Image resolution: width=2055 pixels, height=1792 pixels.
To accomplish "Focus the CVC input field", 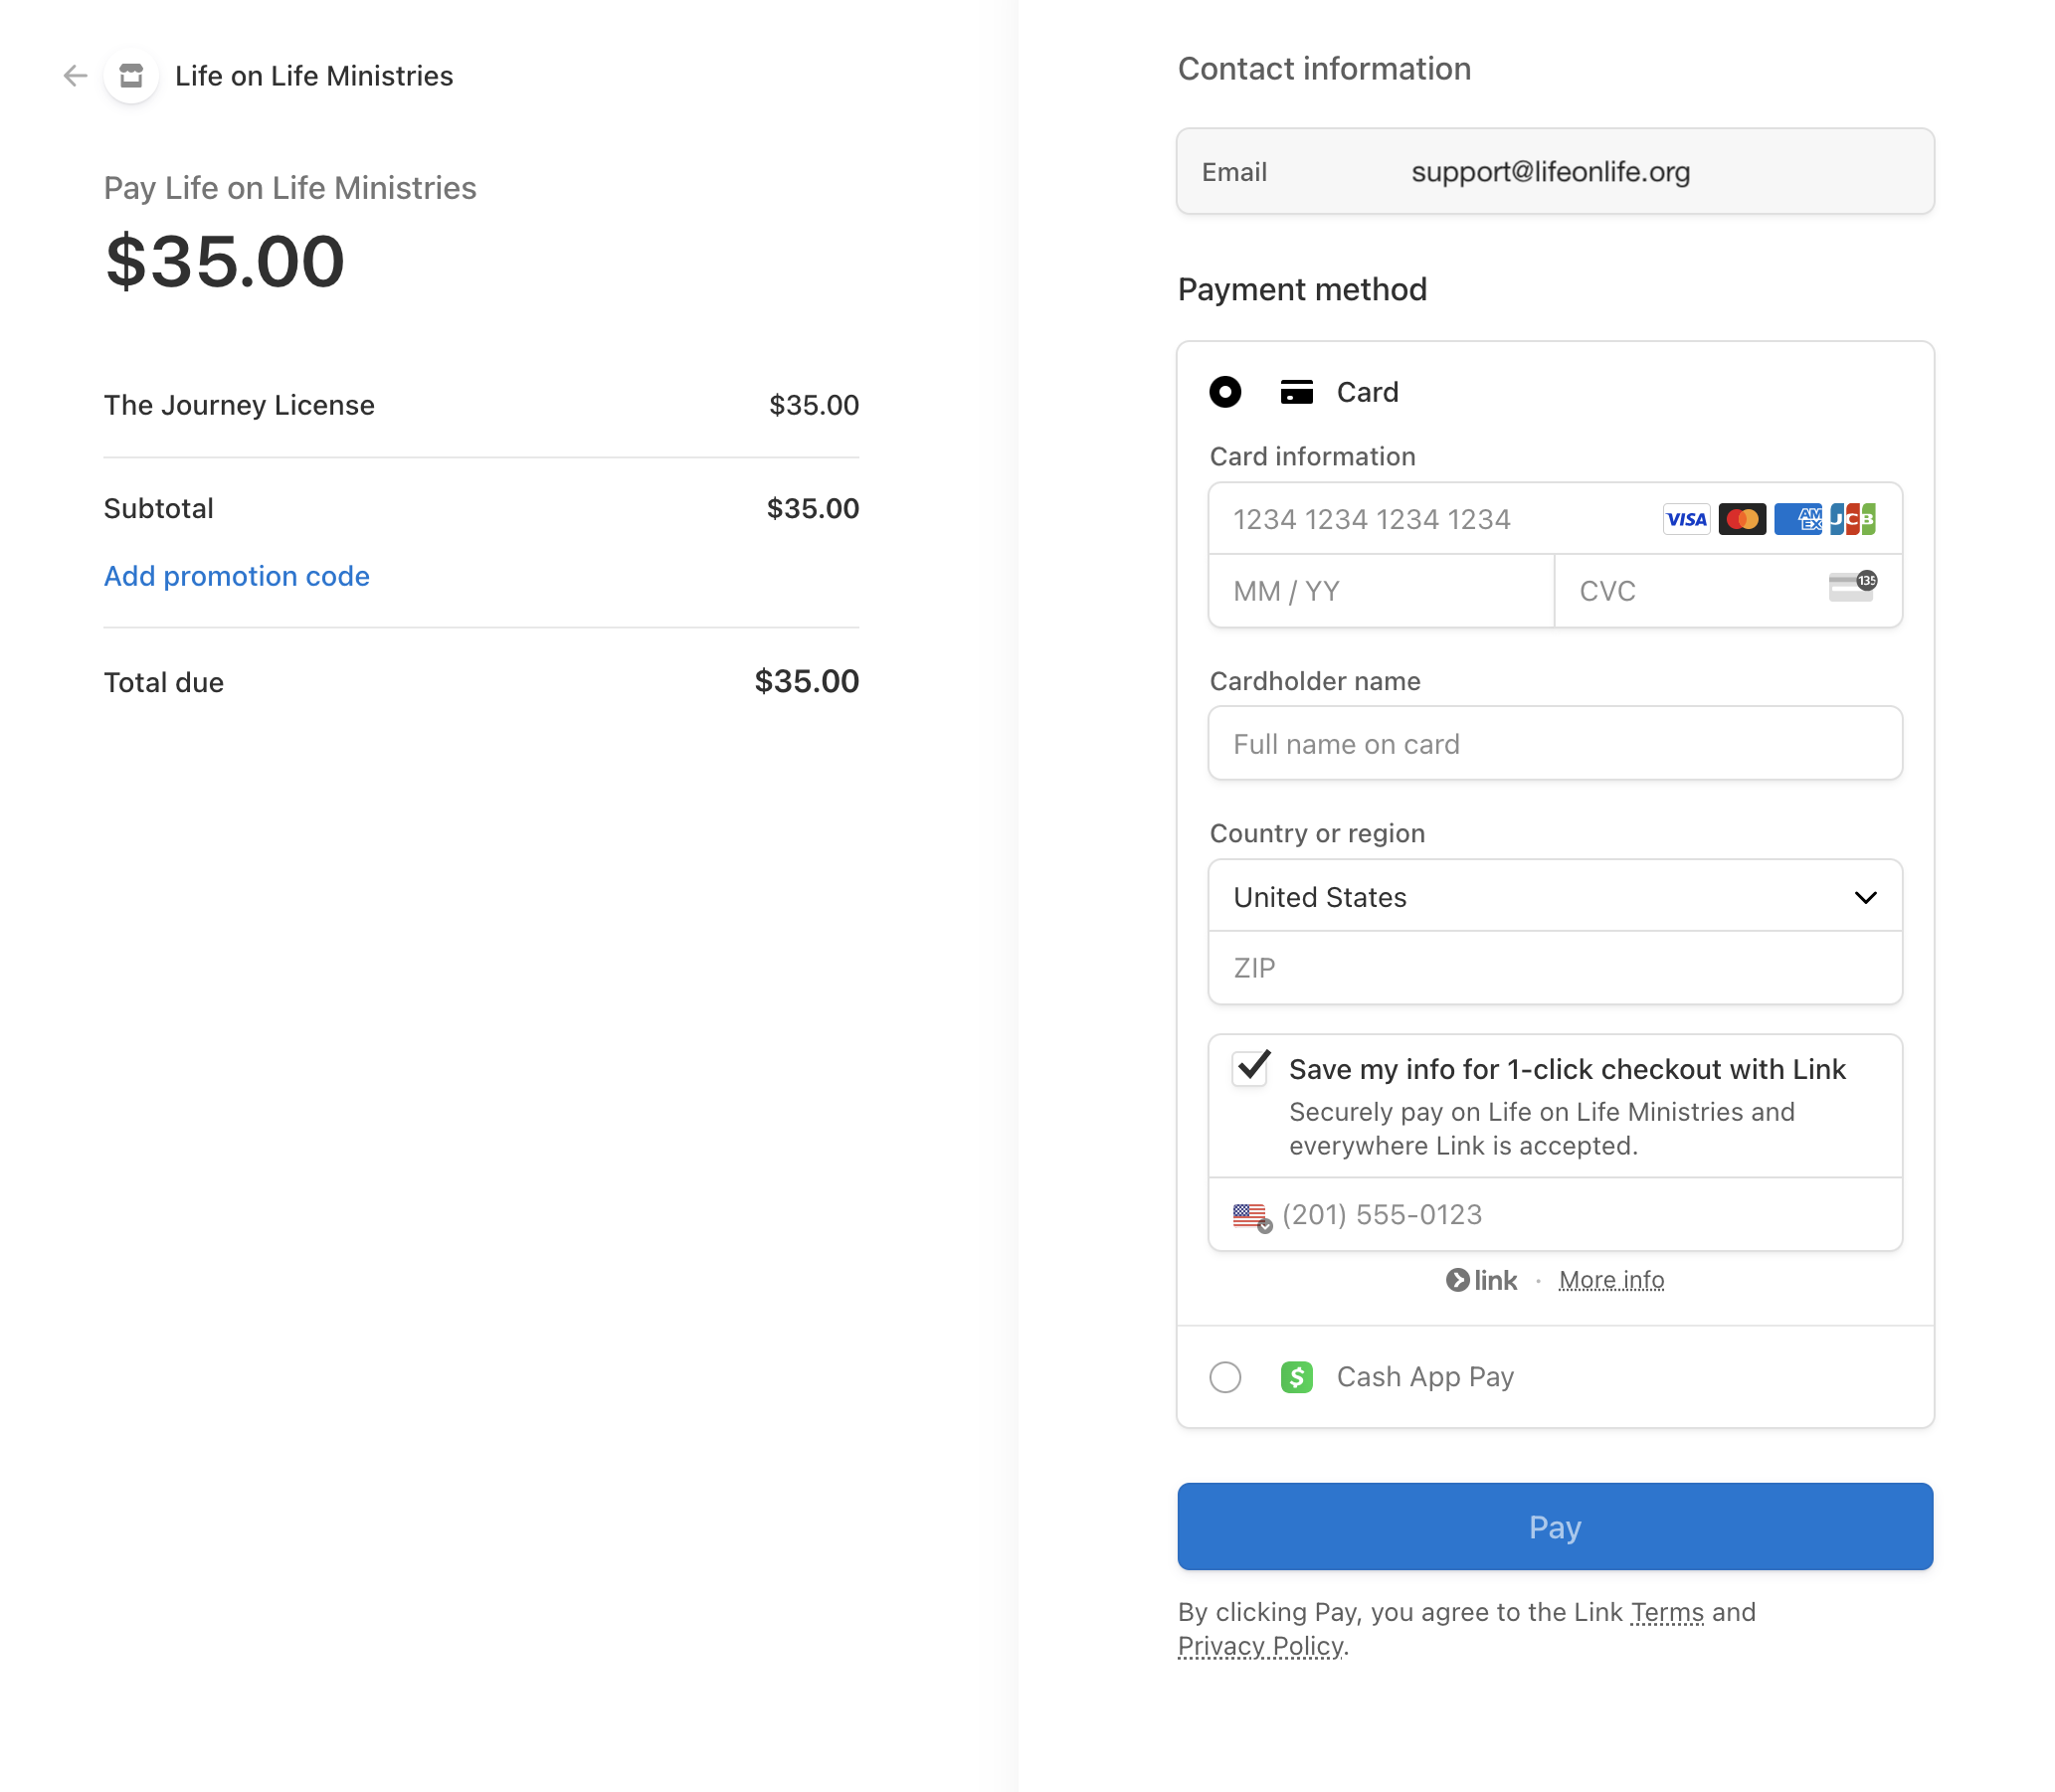I will coord(1728,592).
